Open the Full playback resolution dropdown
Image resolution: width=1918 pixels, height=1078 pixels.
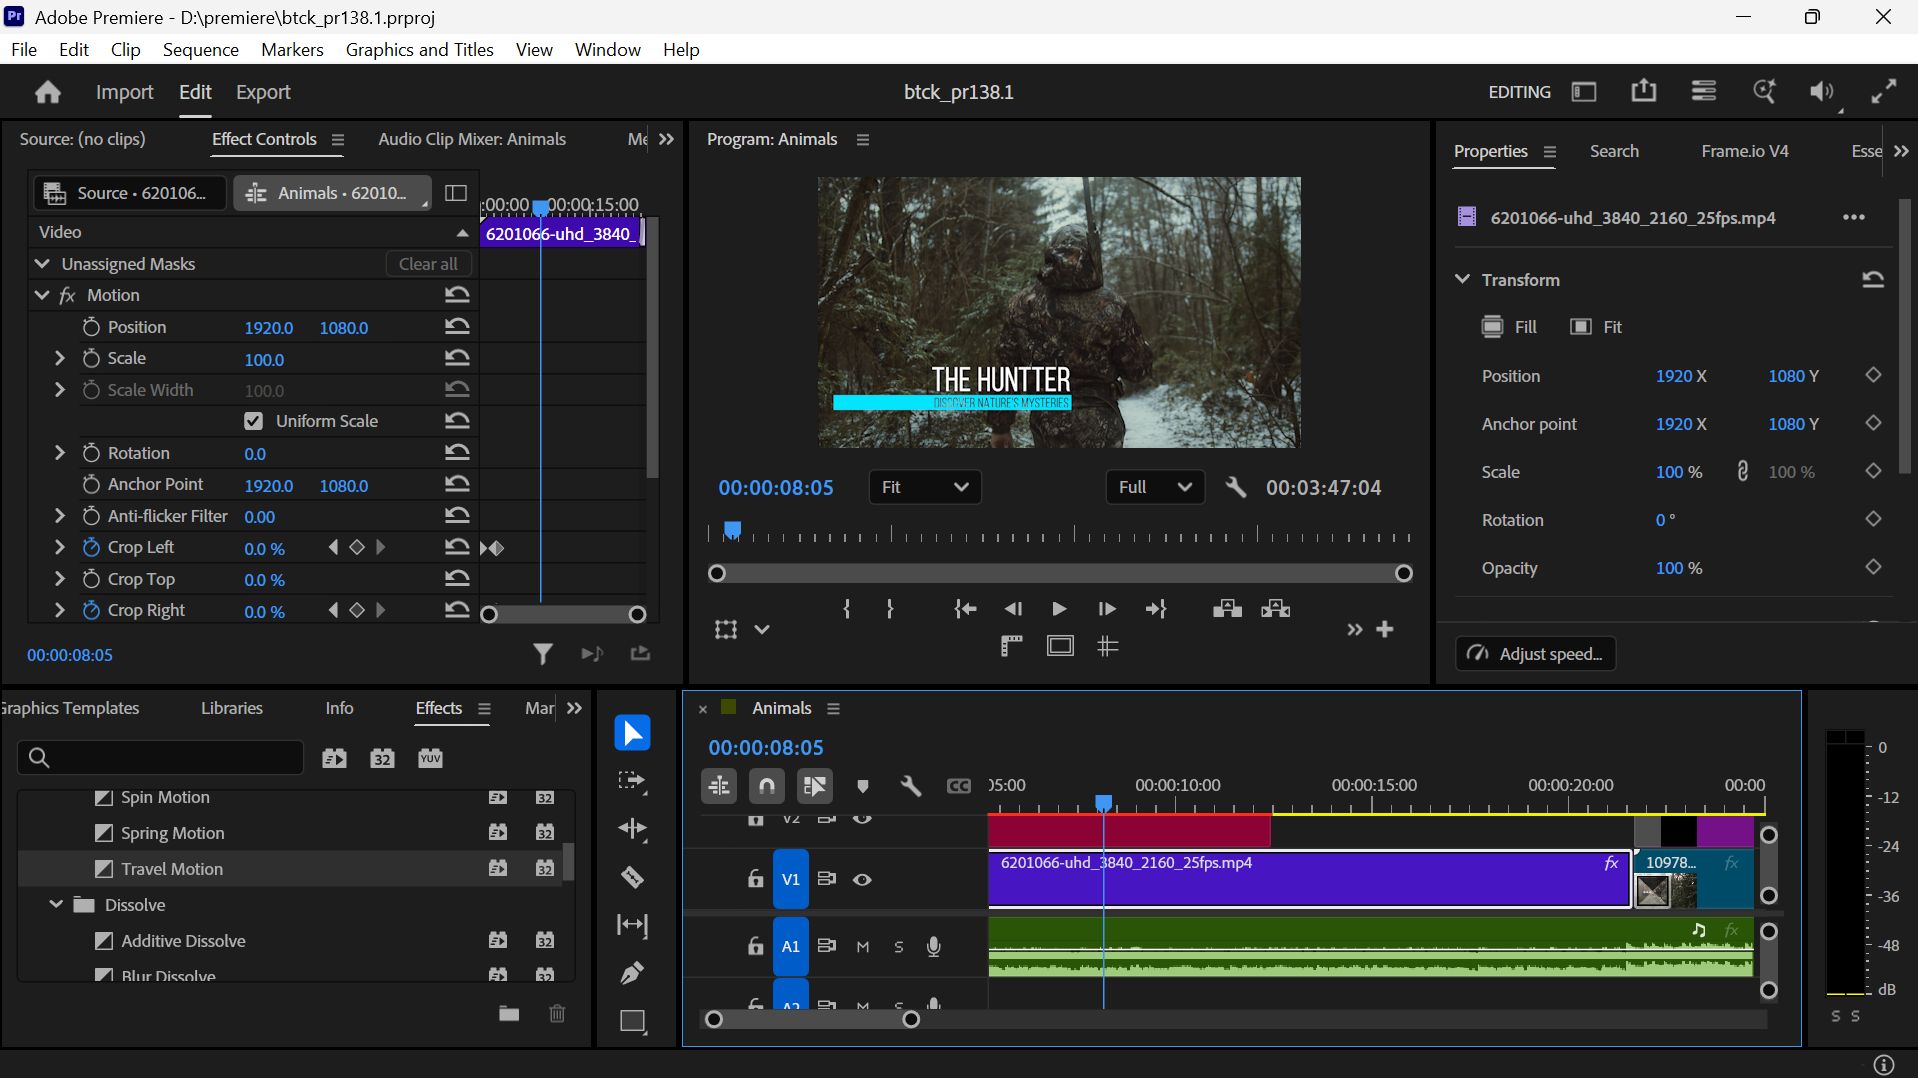[1155, 487]
